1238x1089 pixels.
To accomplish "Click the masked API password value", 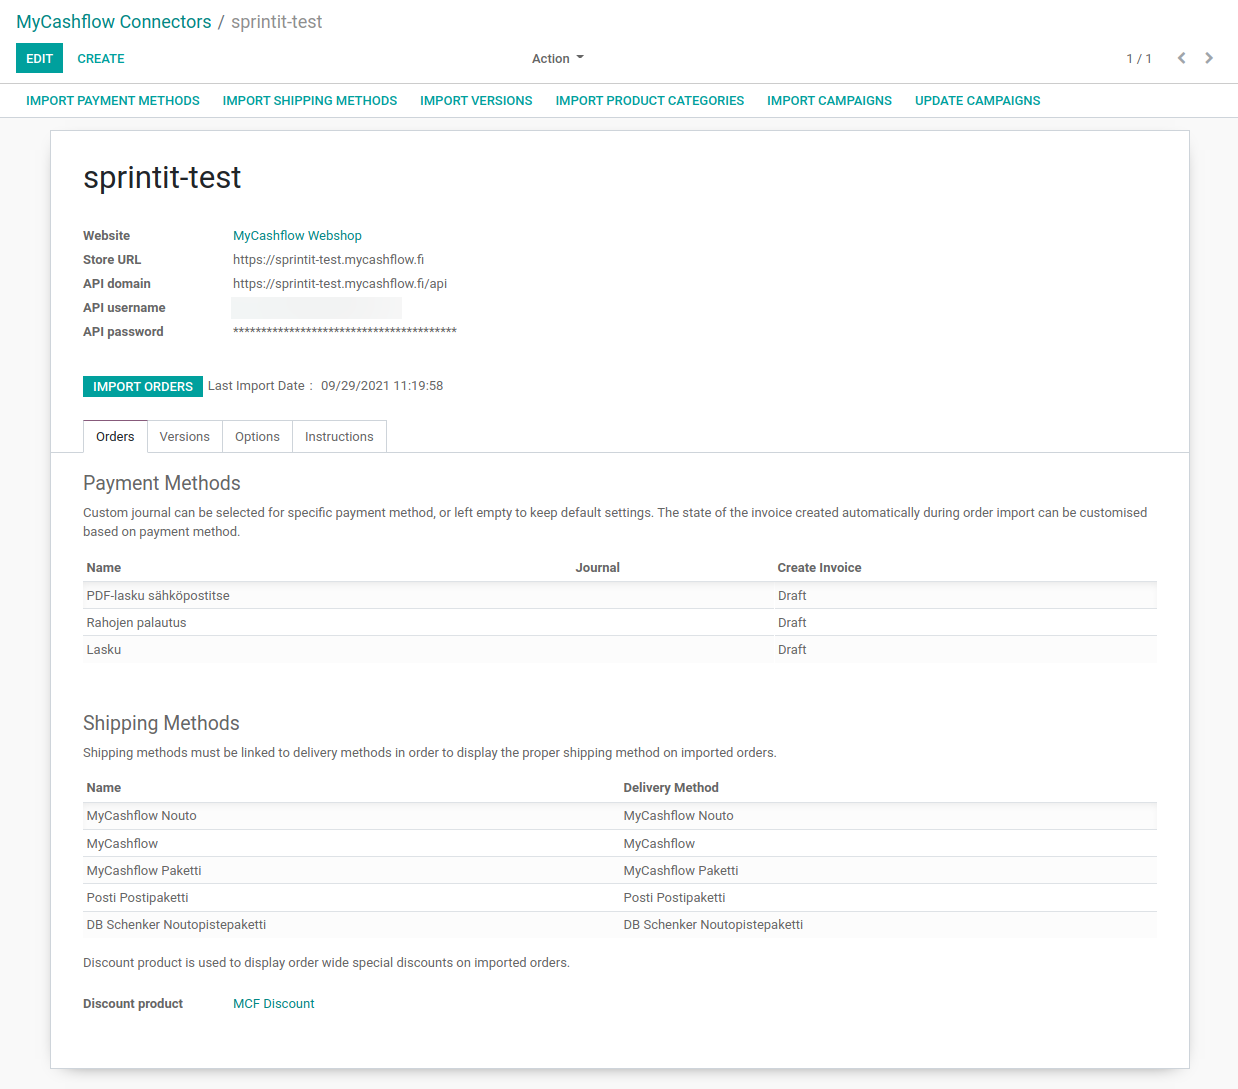I will (345, 332).
